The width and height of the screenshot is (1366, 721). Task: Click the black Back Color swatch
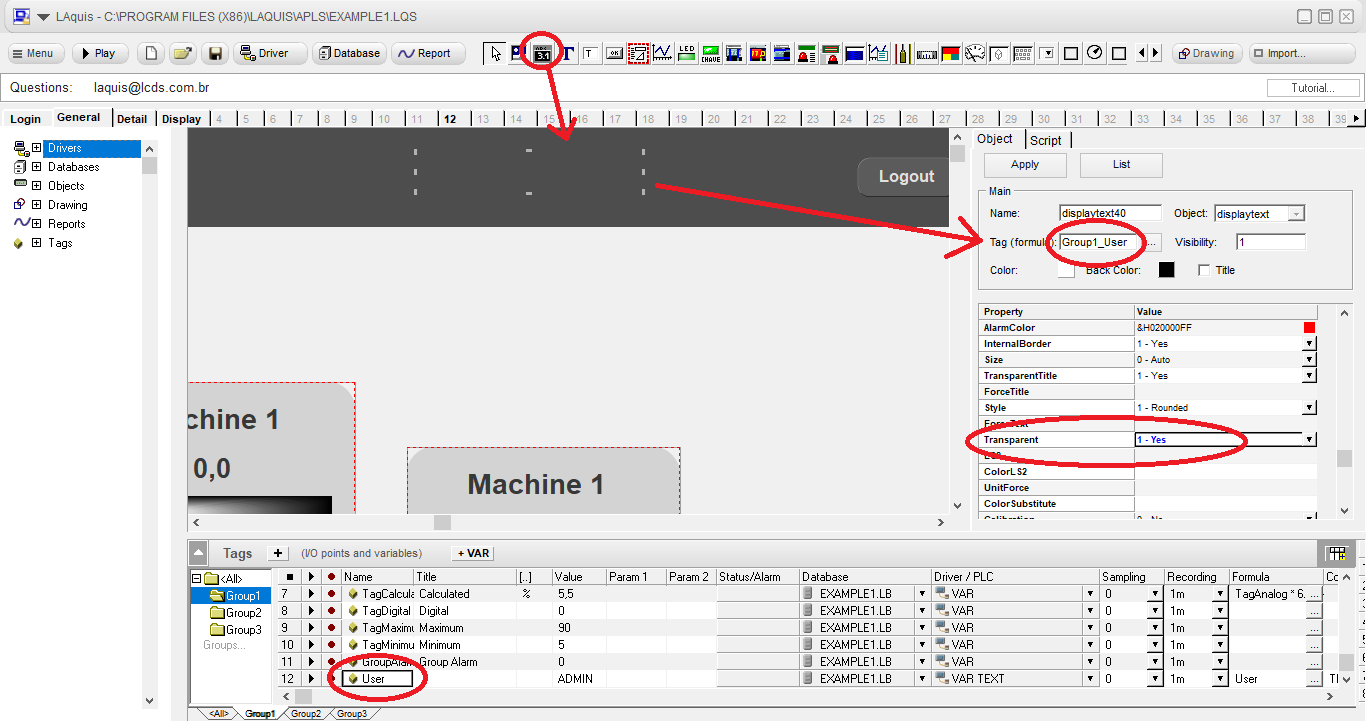(1166, 270)
